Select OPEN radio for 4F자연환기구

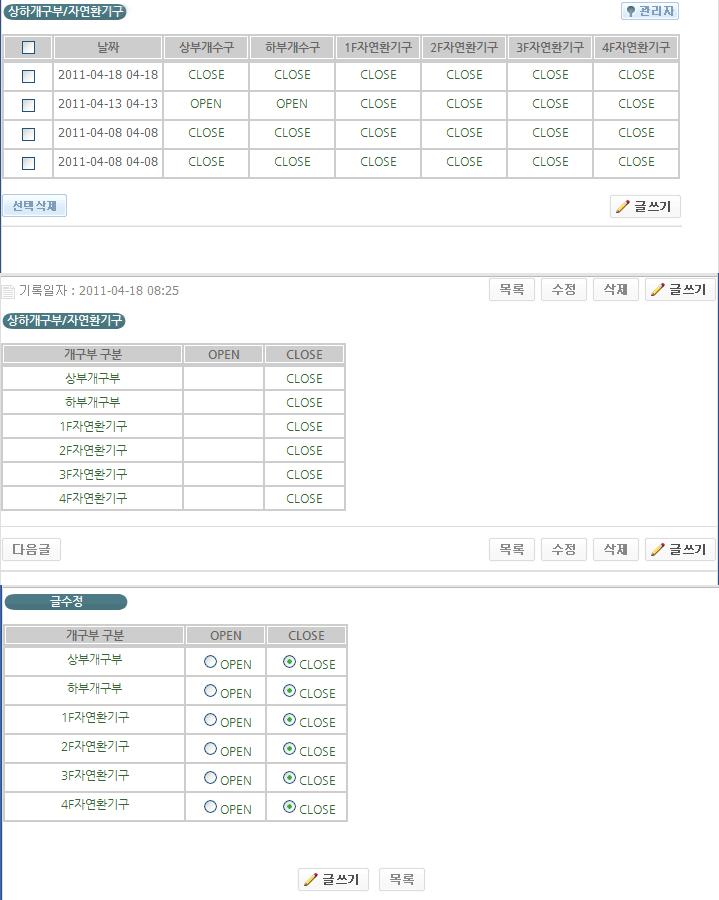coord(210,807)
